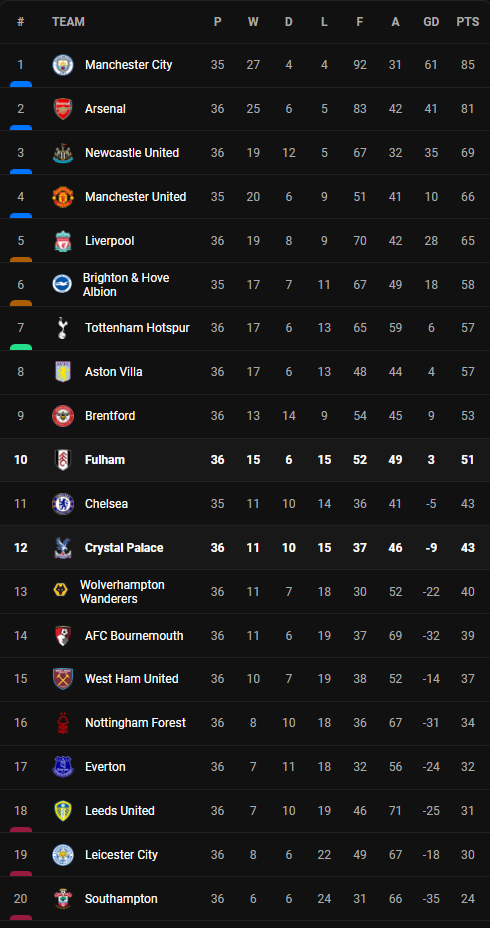Click the Leeds United crest icon
The image size is (490, 928).
pos(63,811)
